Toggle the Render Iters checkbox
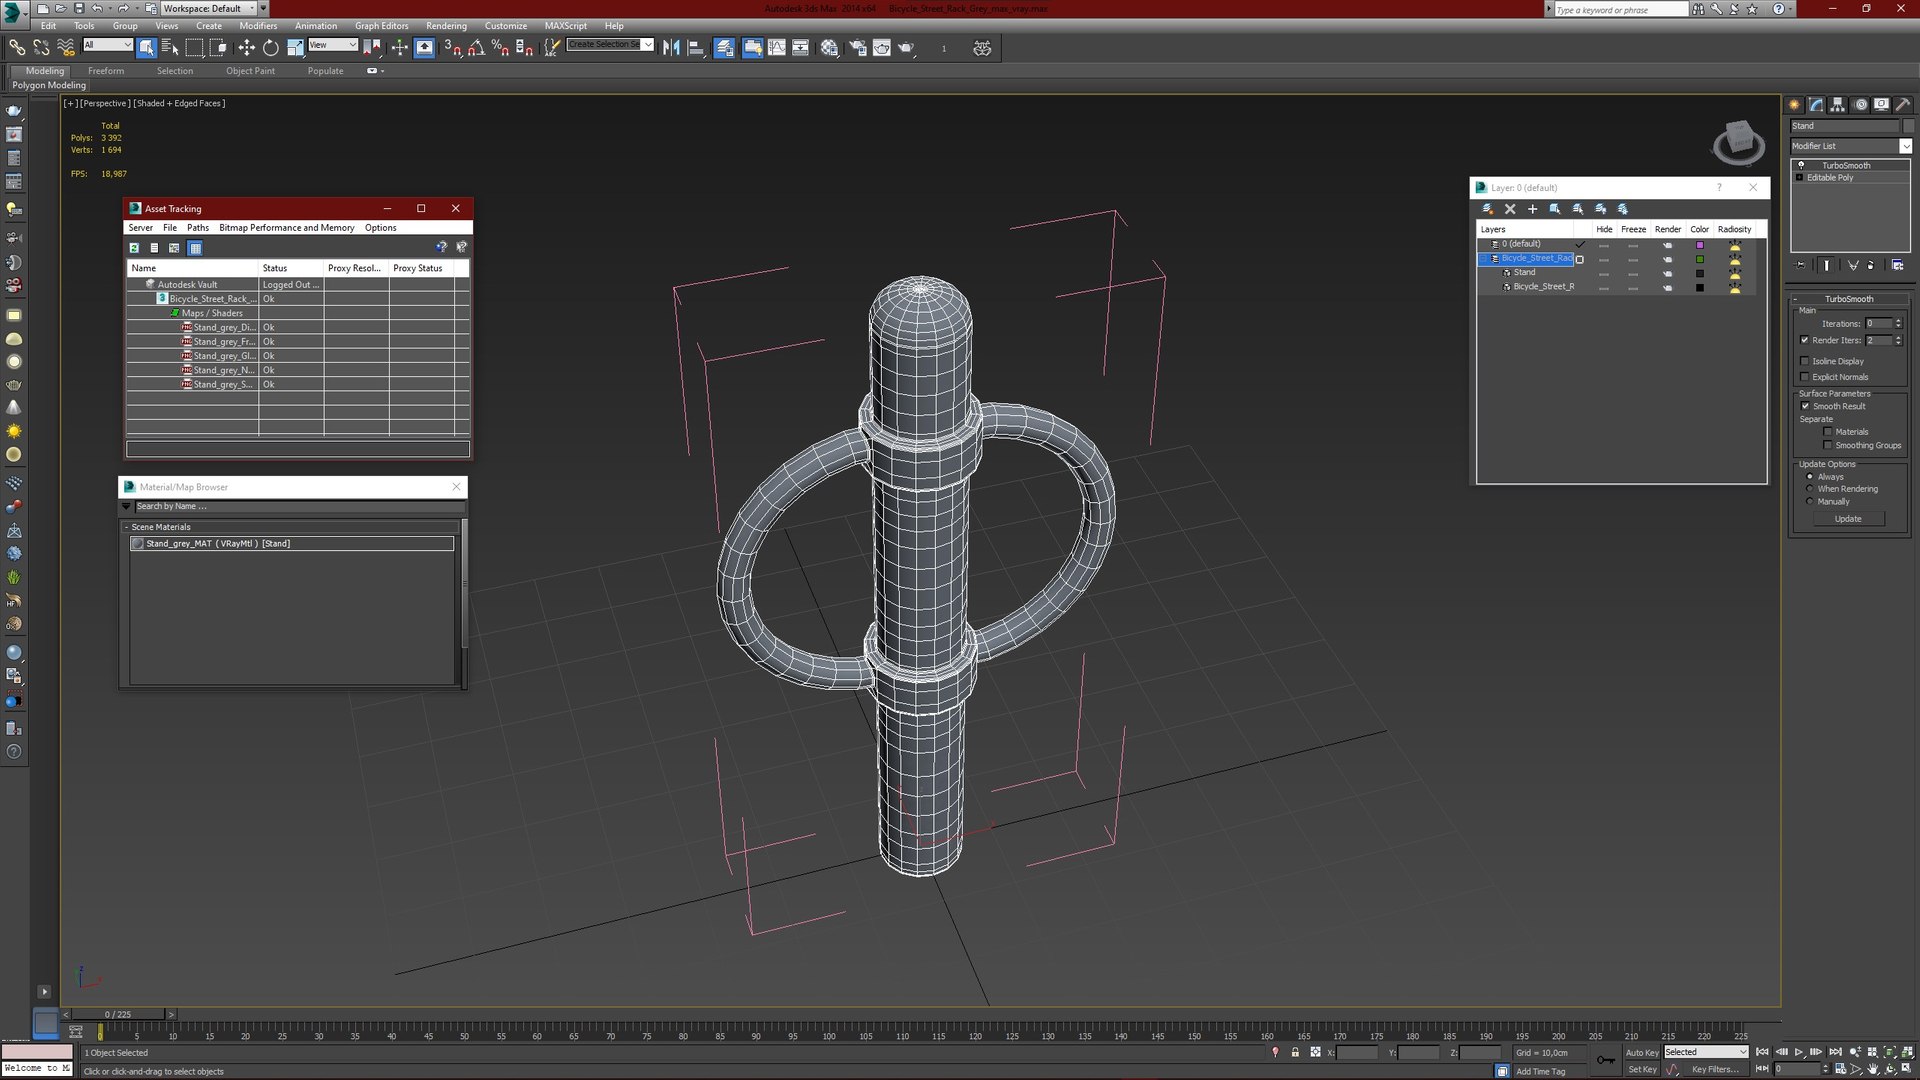 (1805, 340)
